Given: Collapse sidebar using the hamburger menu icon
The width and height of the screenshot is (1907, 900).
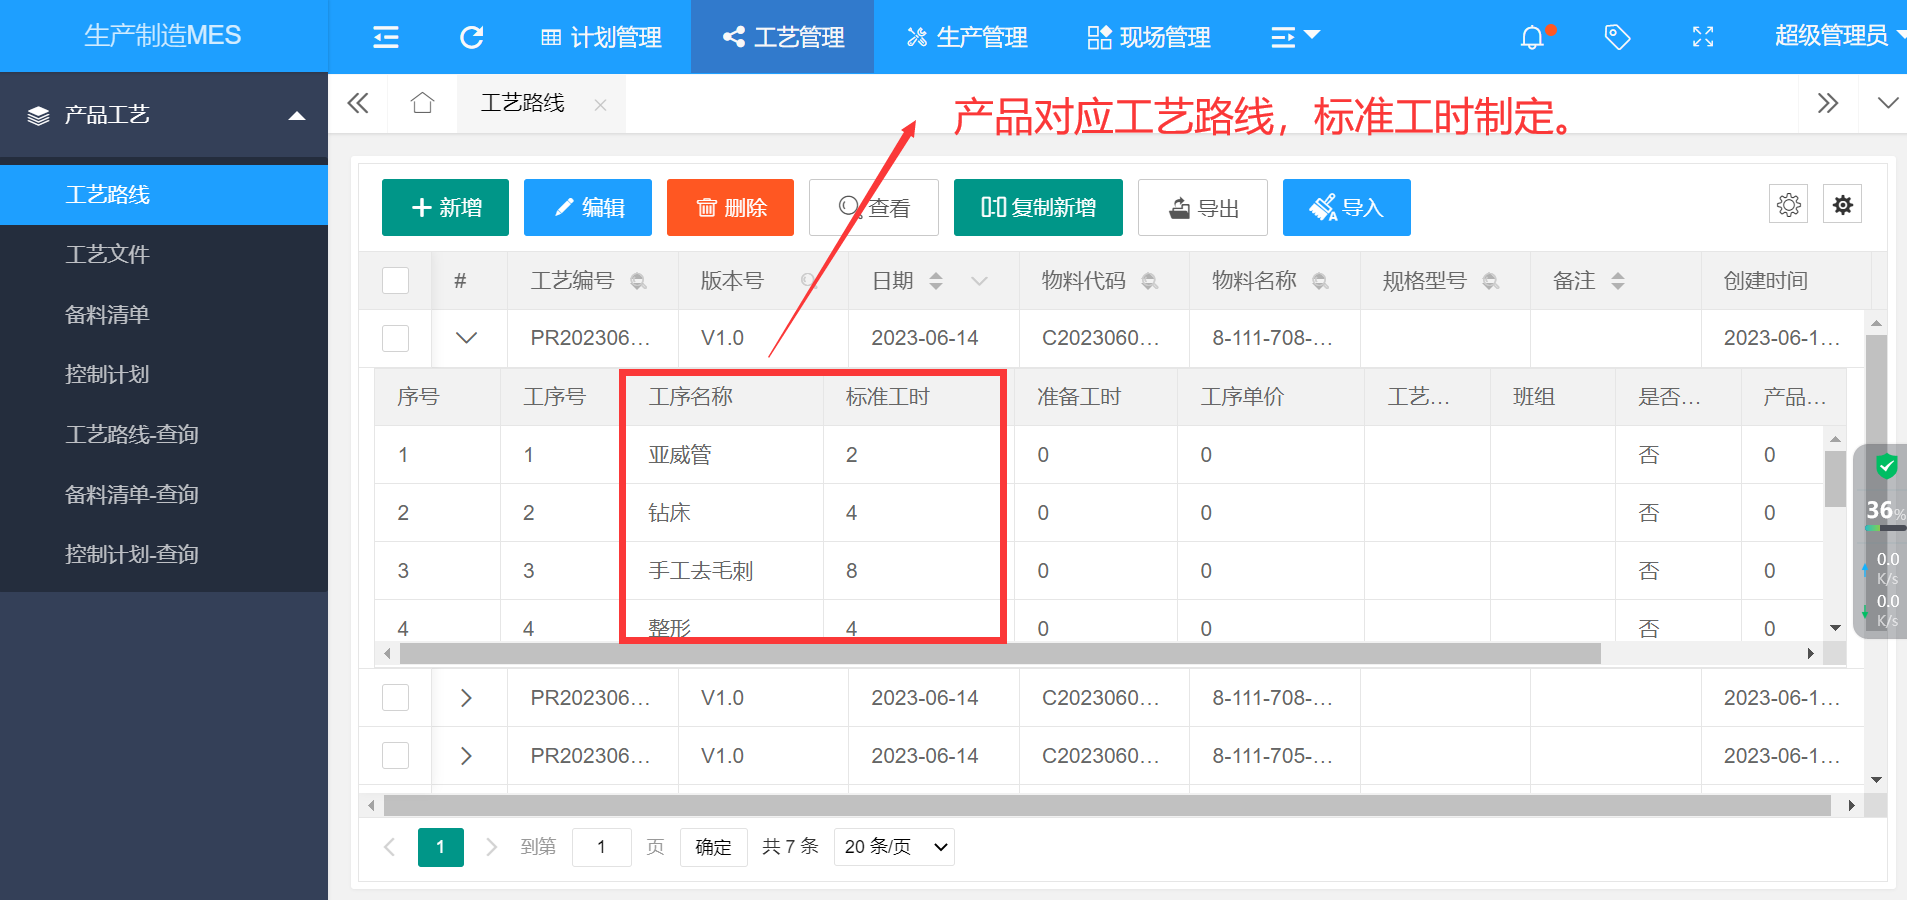Looking at the screenshot, I should pos(386,38).
